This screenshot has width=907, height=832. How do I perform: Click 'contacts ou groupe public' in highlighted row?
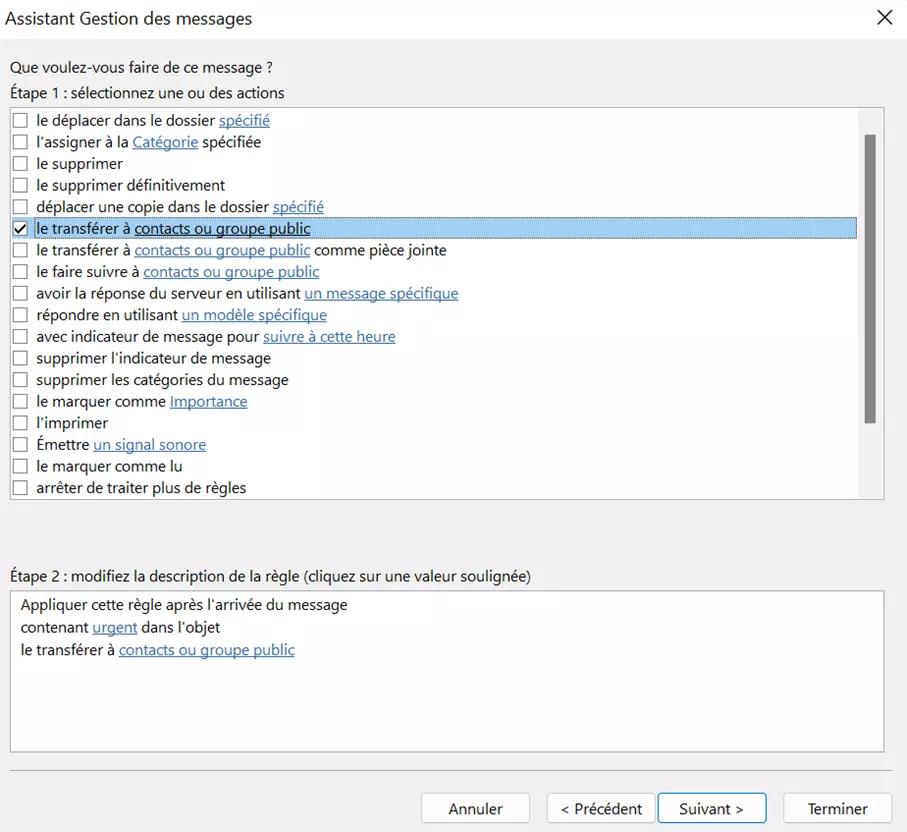222,229
